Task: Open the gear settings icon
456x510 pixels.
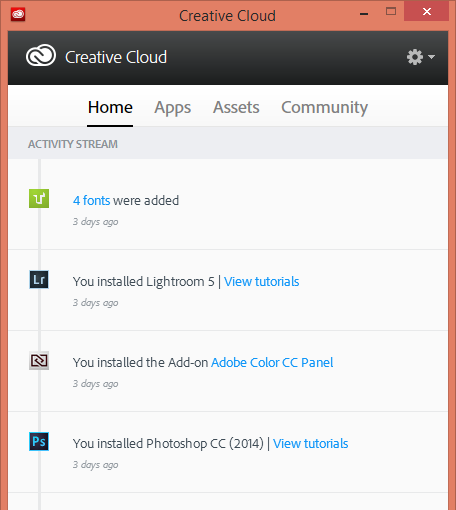Action: click(415, 57)
